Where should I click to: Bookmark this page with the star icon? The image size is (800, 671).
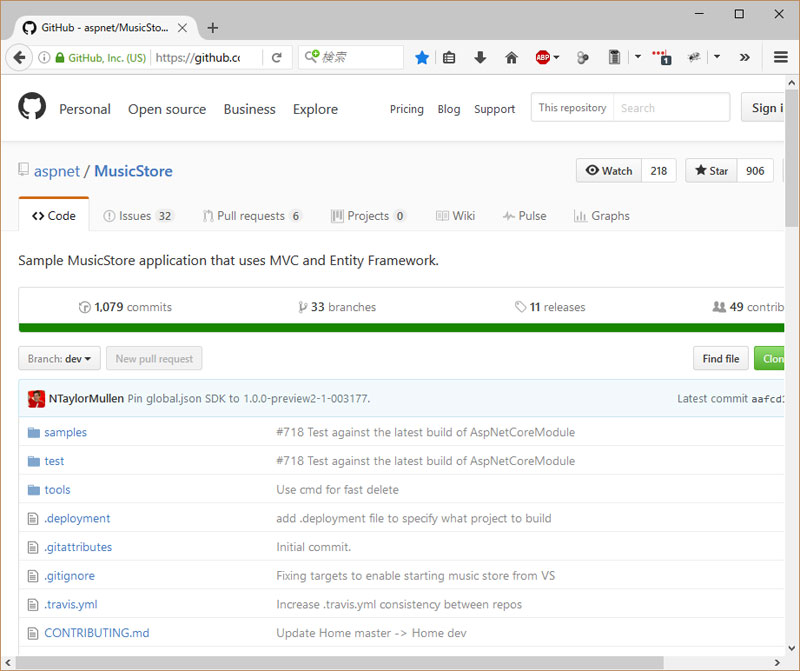tap(422, 58)
